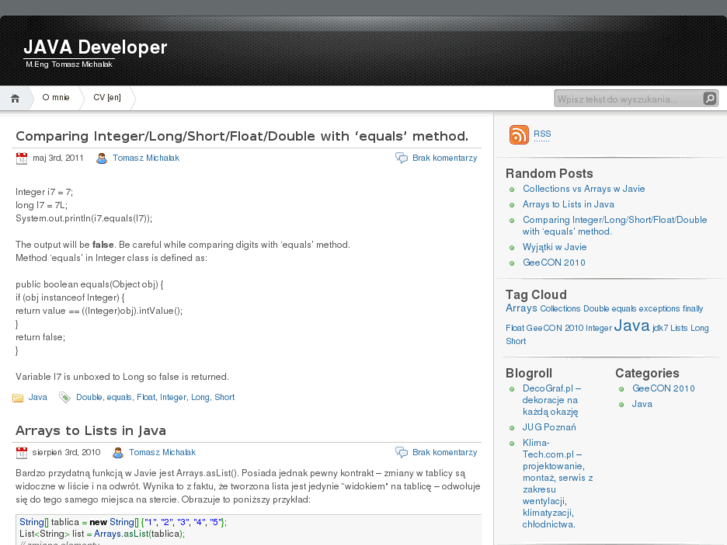727x545 pixels.
Task: Select exceptions in the tag cloud
Action: pyautogui.click(x=659, y=309)
